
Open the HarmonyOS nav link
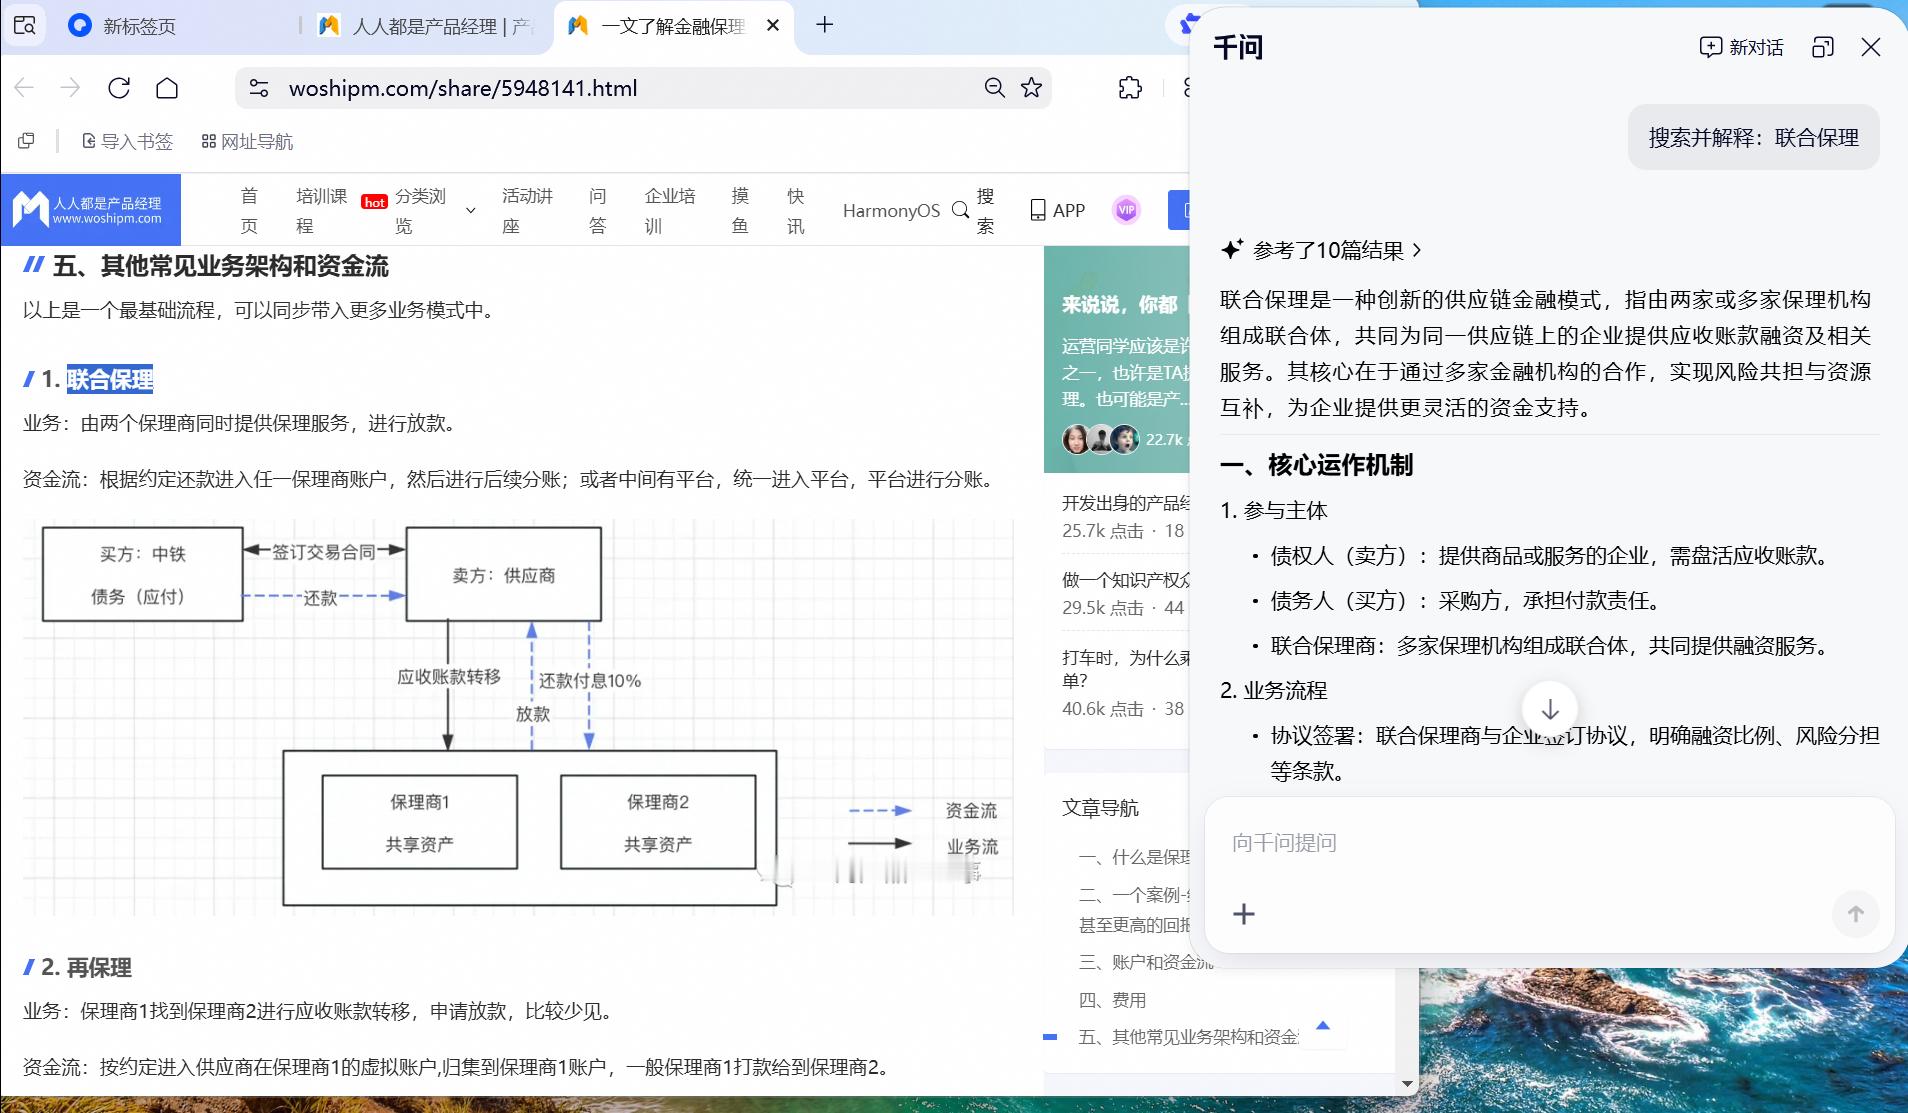(891, 211)
